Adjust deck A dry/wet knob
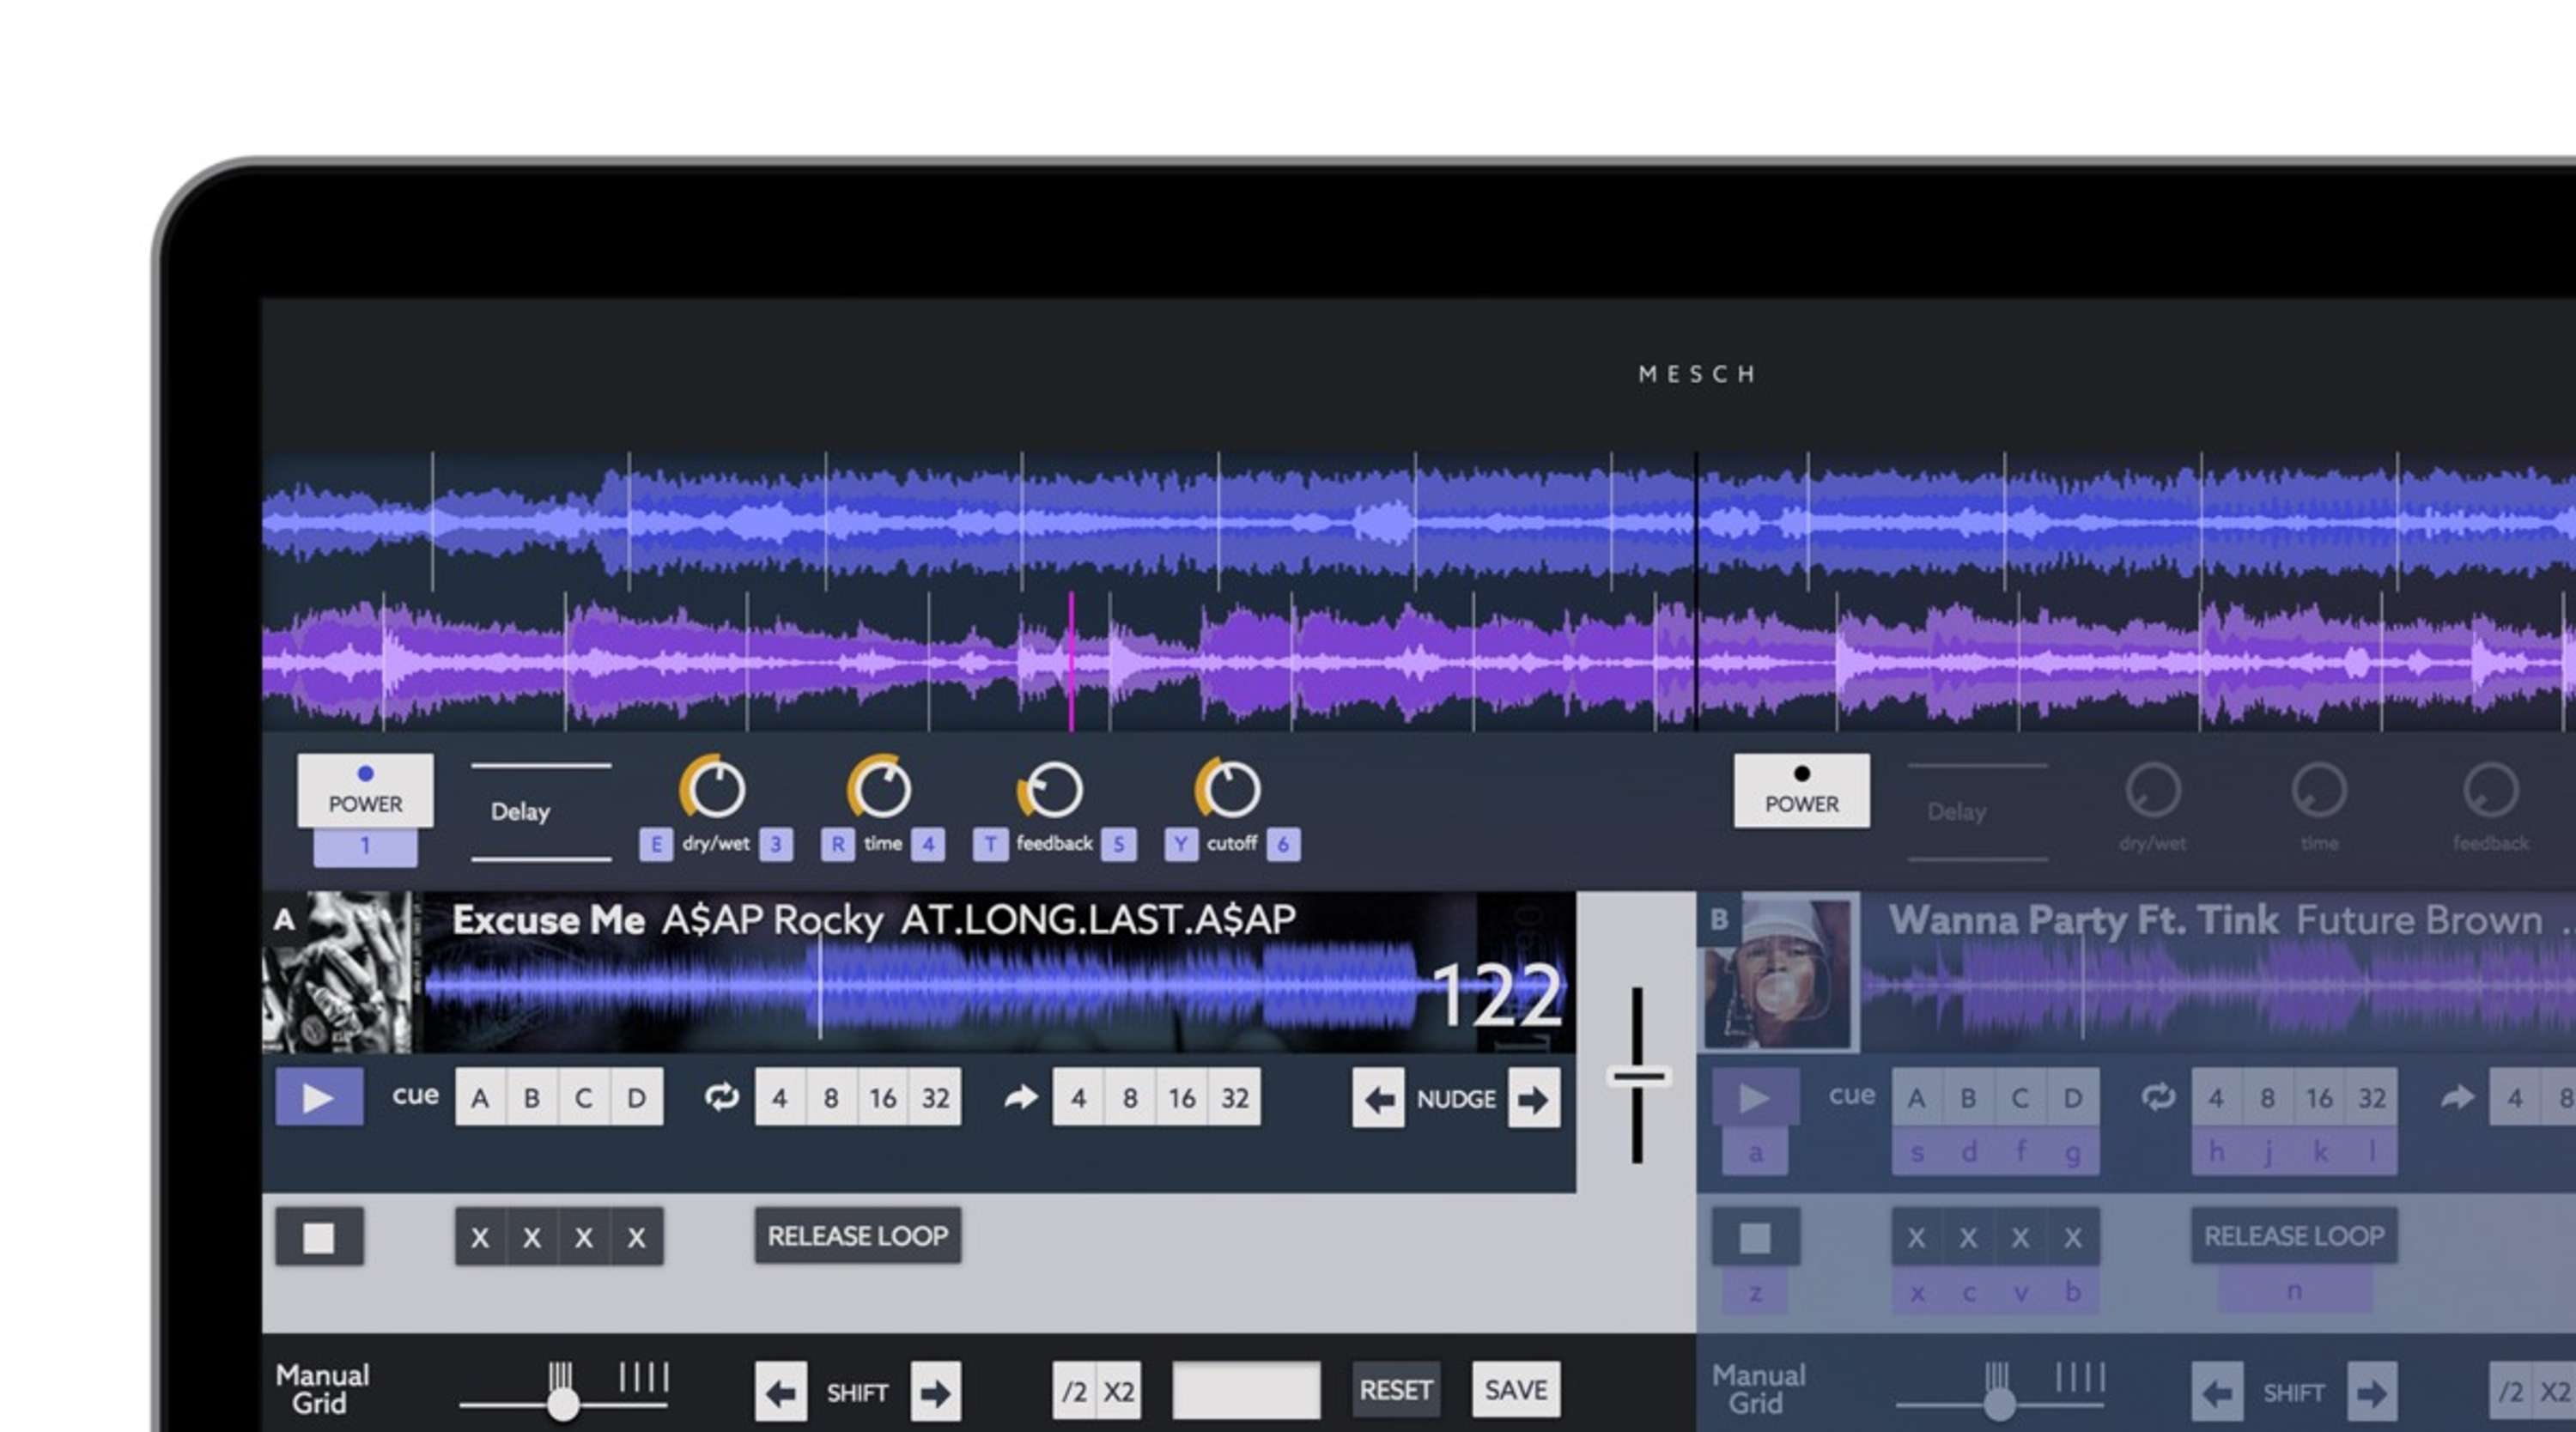The width and height of the screenshot is (2576, 1432). 713,788
